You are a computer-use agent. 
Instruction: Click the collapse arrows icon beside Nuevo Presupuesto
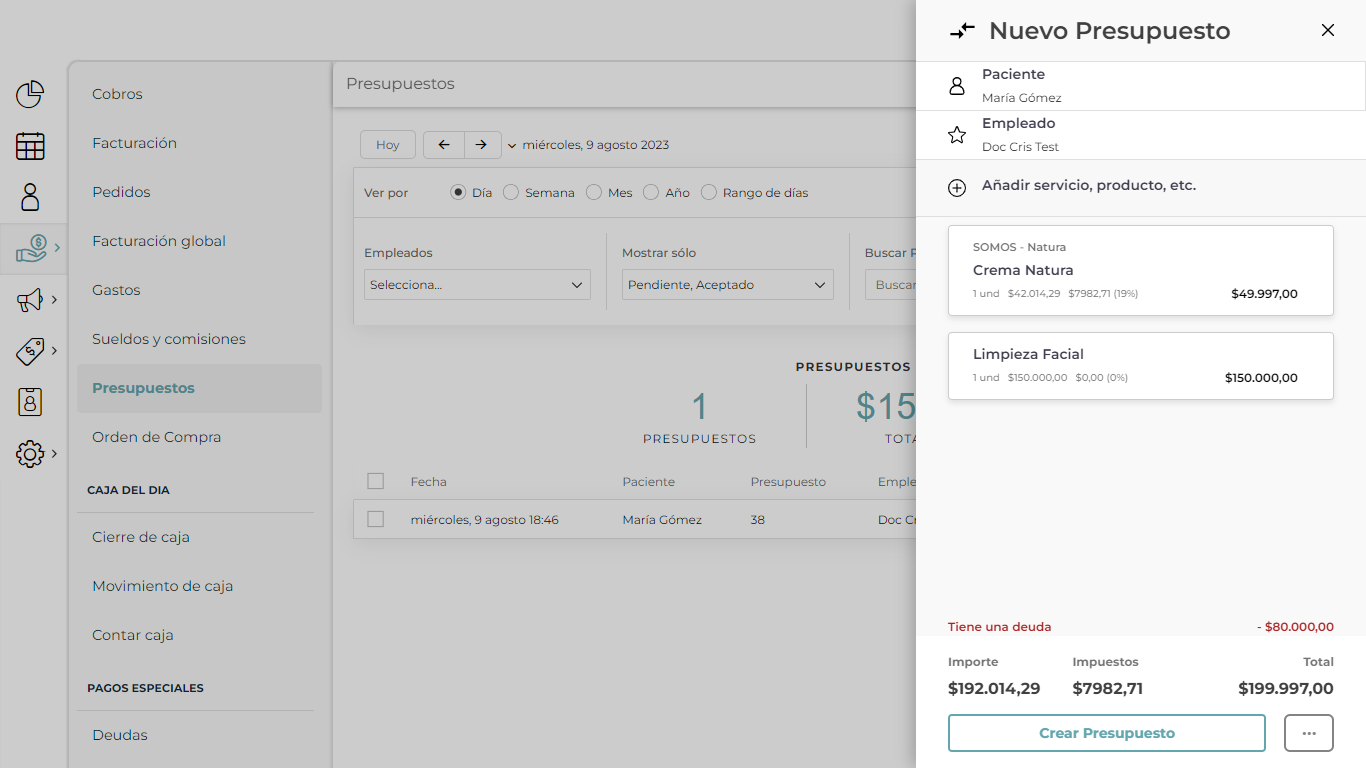point(962,31)
